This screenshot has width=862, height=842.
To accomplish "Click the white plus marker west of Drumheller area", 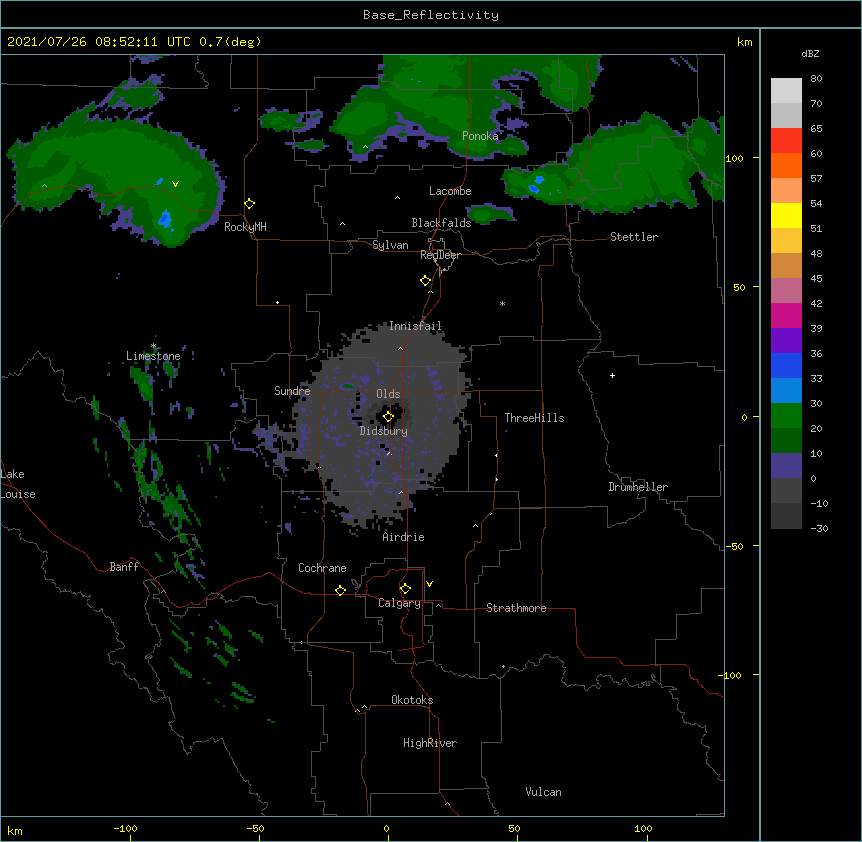I will tap(612, 375).
